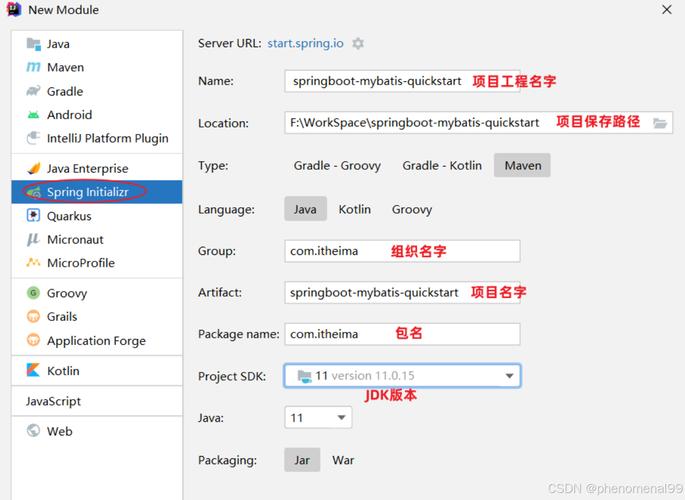Click the IntelliJ Platform Plugin icon
This screenshot has width=685, height=500.
pyautogui.click(x=34, y=138)
